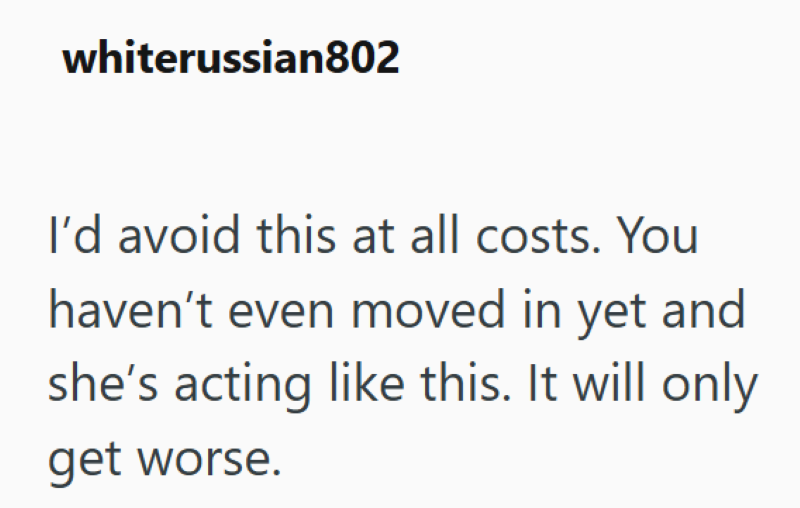Open the whiterussian802 user profile
Viewport: 800px width, 508px height.
pyautogui.click(x=231, y=57)
